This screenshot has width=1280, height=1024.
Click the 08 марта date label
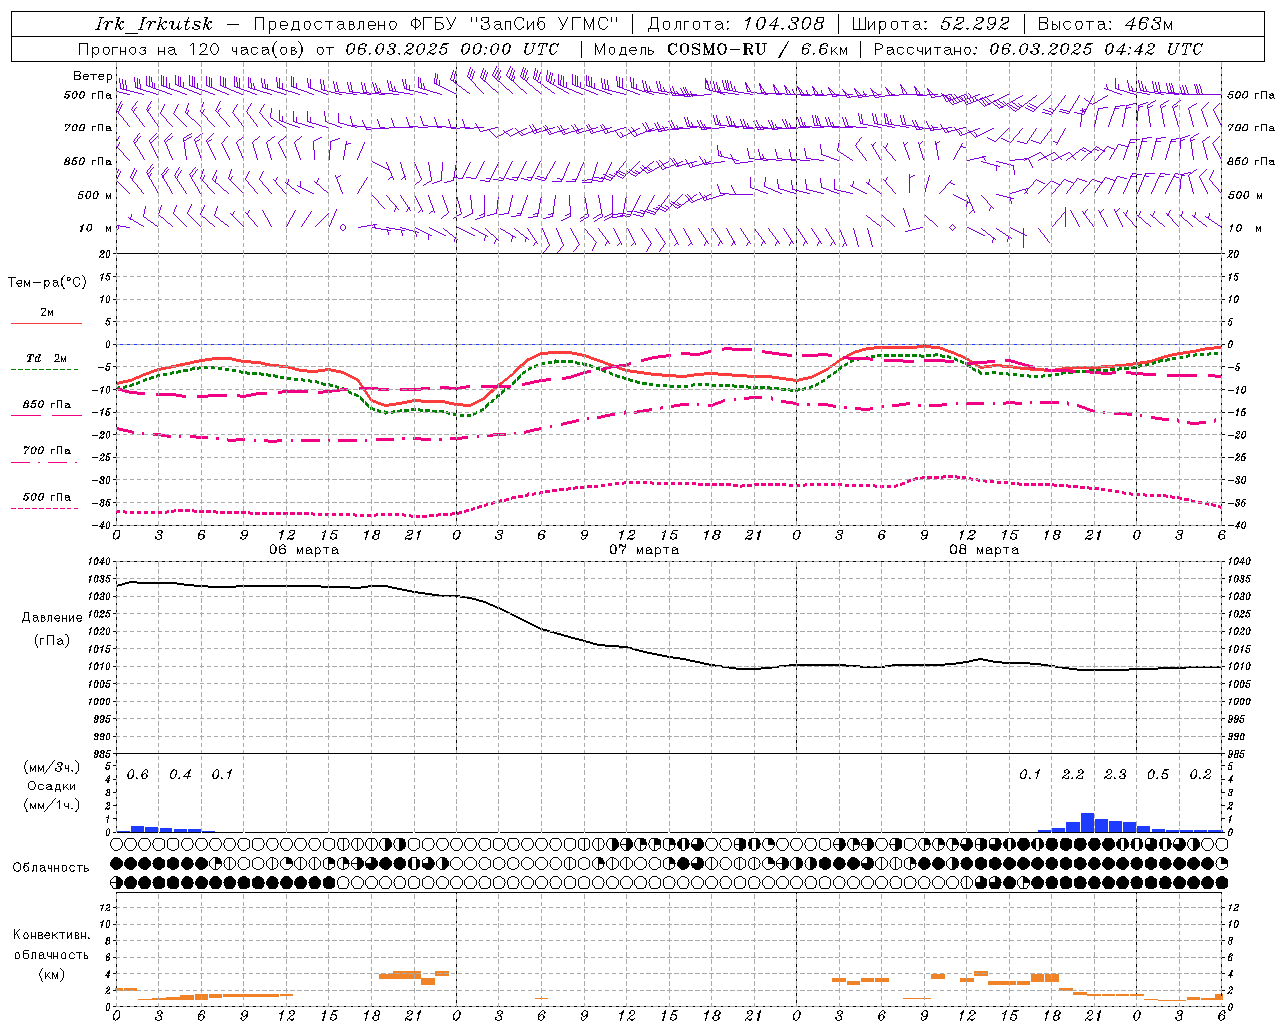click(x=984, y=550)
